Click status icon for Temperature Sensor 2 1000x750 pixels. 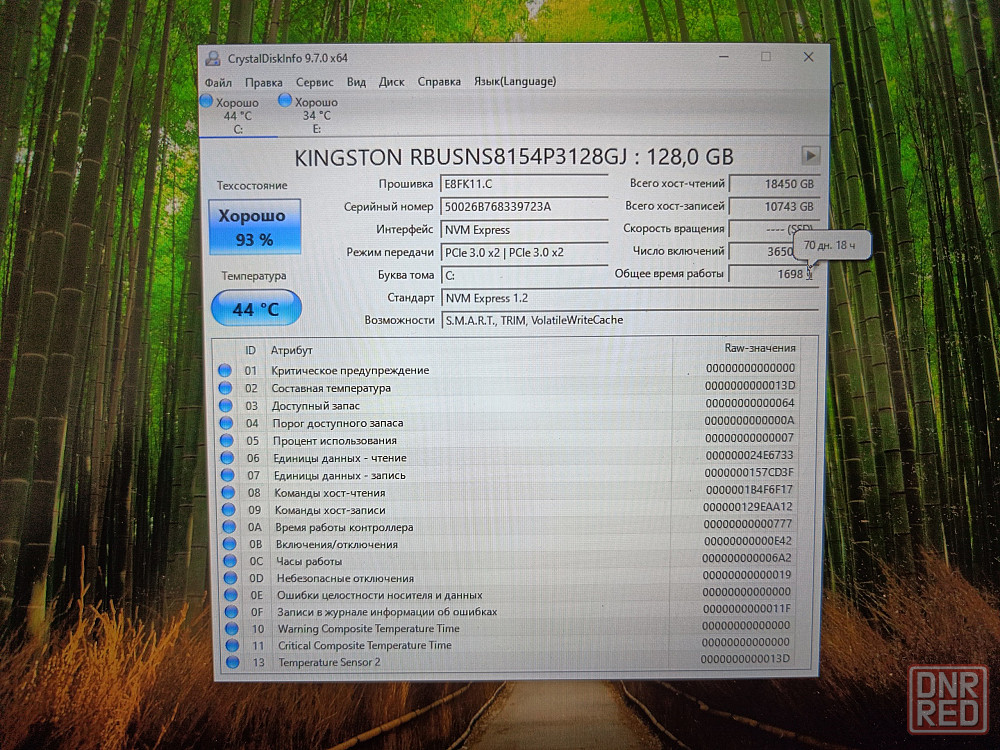(233, 662)
